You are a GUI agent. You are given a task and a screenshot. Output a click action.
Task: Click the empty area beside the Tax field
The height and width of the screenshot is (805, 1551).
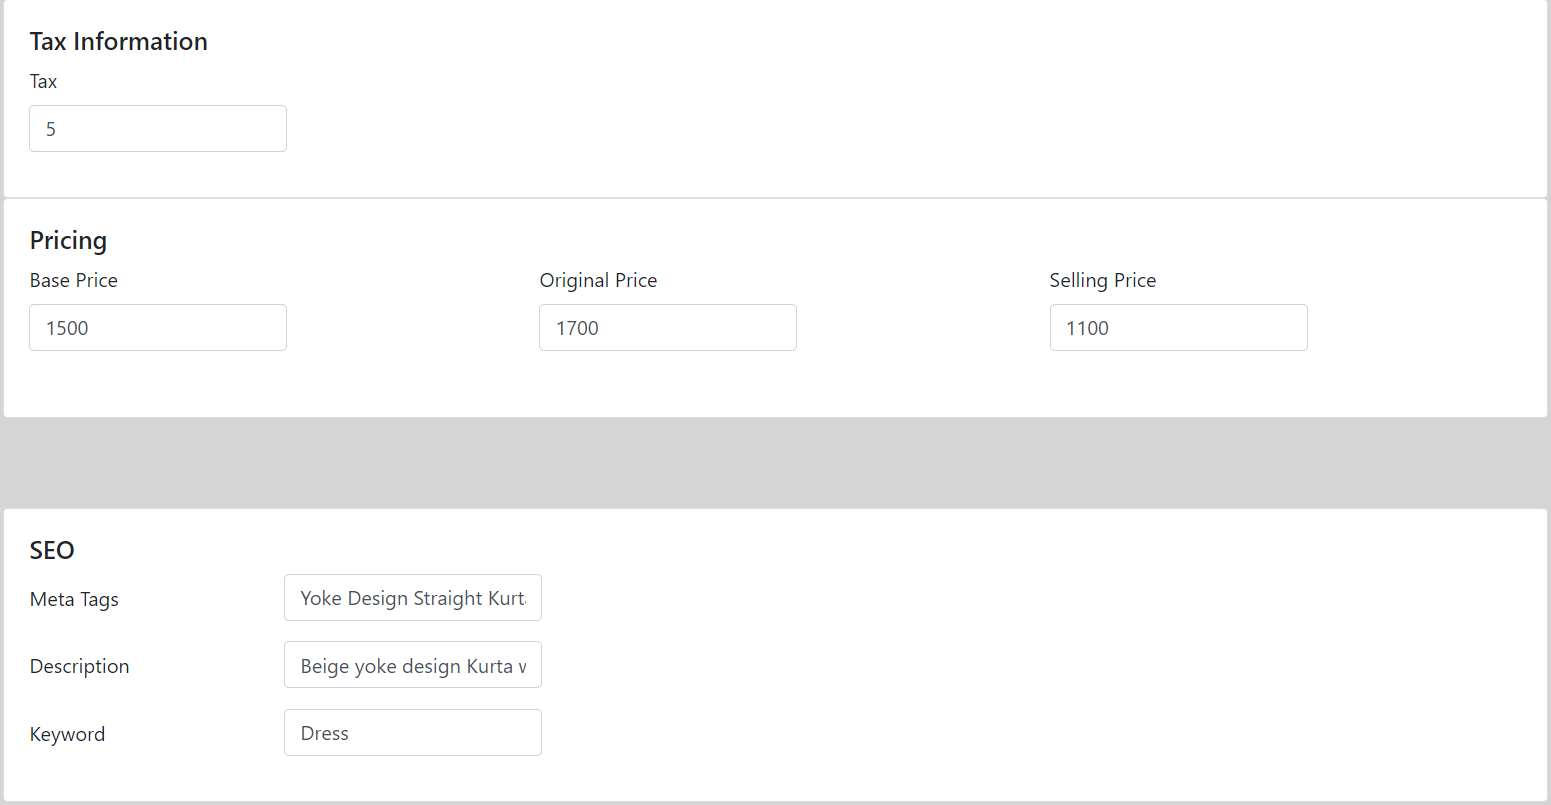[x=900, y=129]
